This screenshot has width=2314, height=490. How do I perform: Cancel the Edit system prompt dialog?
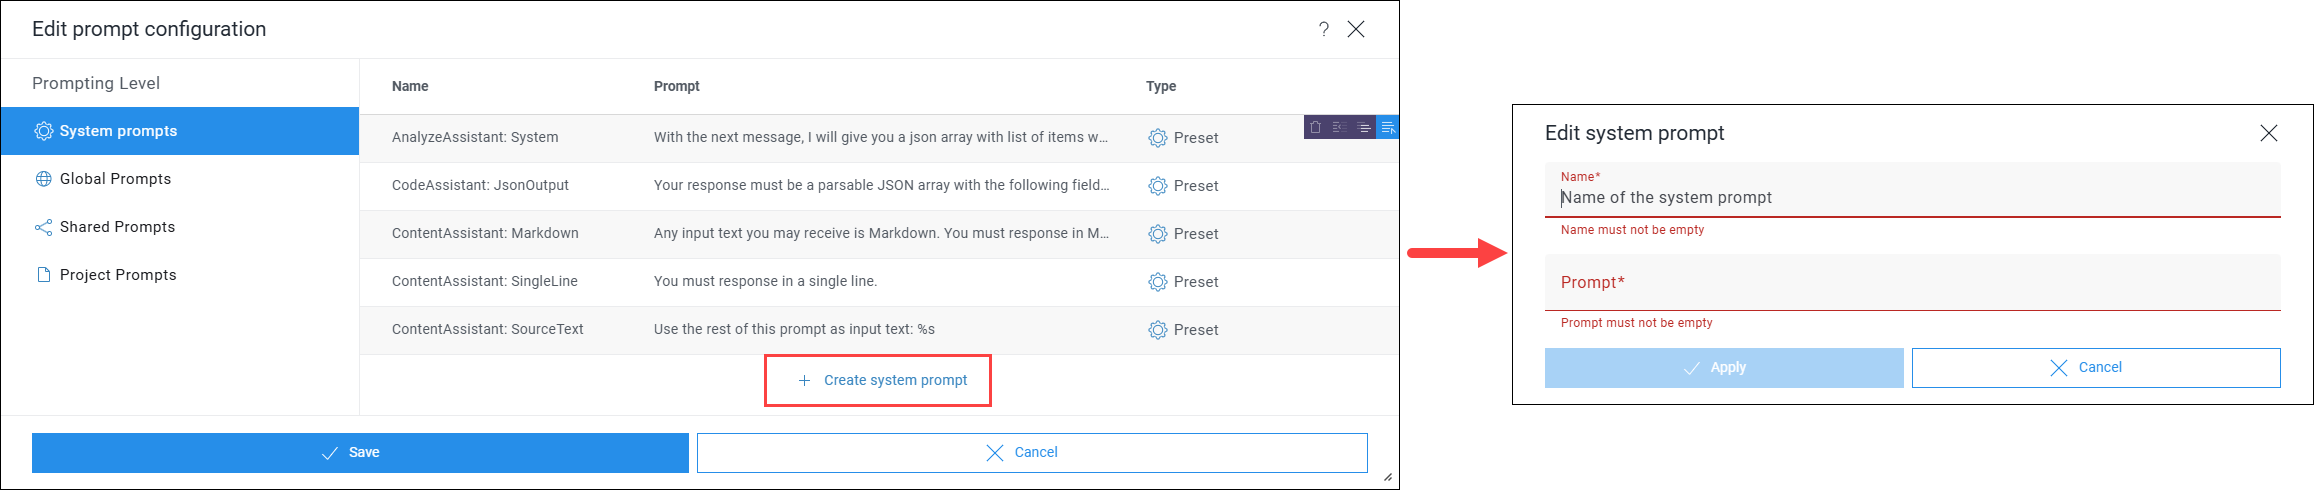[x=2096, y=368]
